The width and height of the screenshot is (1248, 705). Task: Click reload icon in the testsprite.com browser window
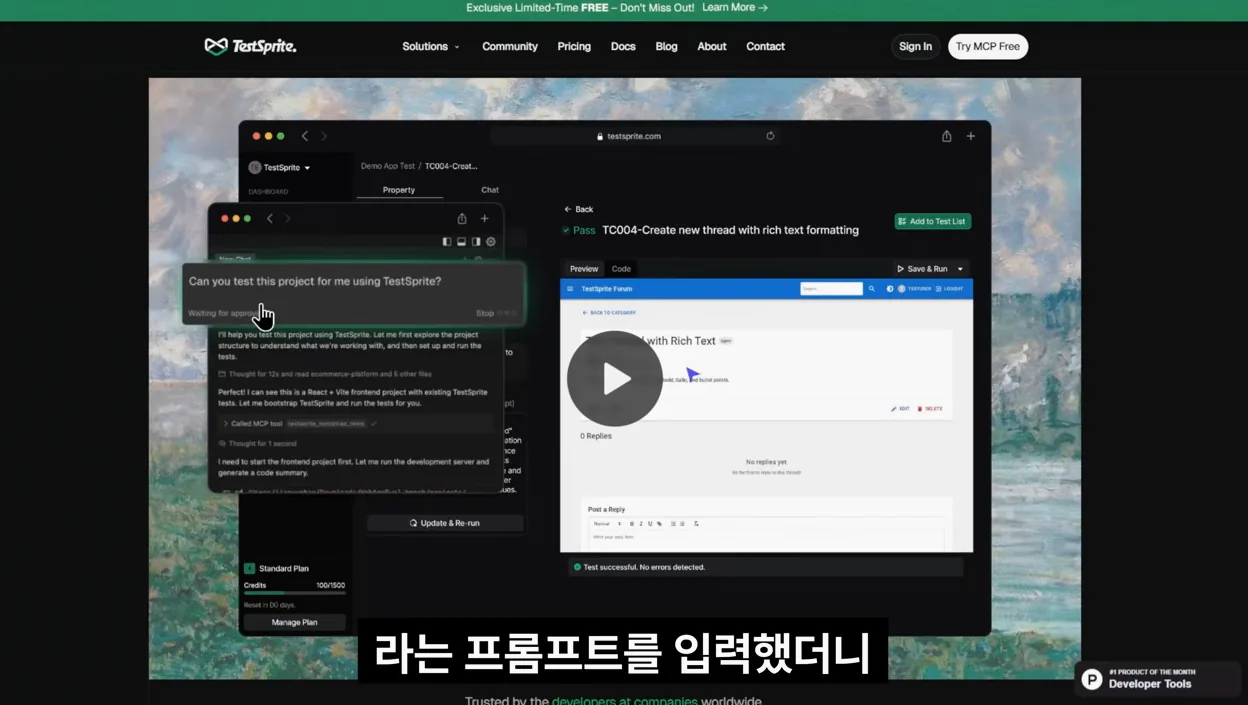[770, 136]
